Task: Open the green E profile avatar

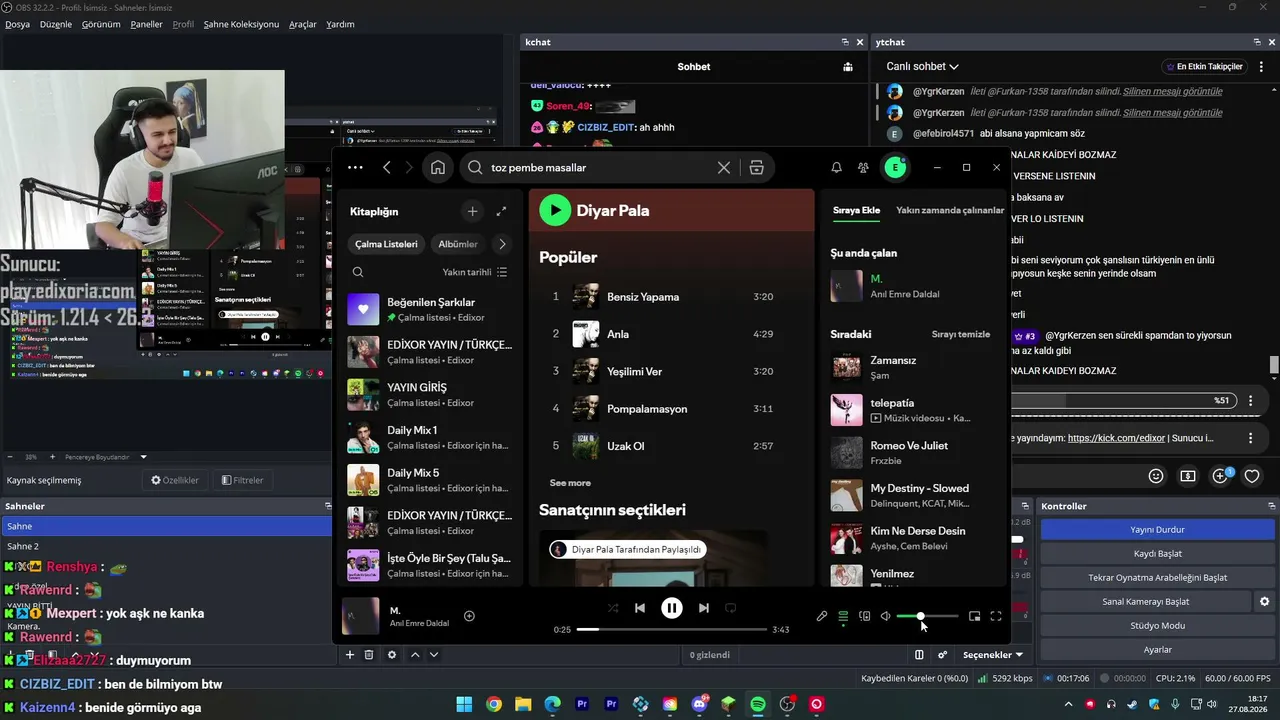Action: [895, 168]
